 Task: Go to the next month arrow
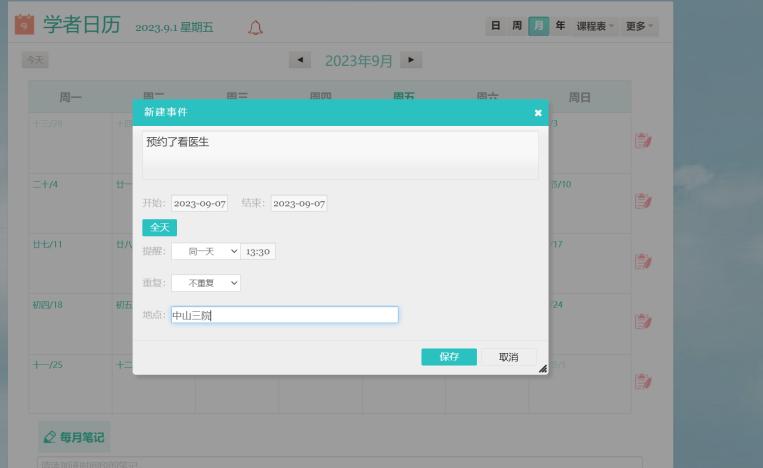click(x=411, y=61)
